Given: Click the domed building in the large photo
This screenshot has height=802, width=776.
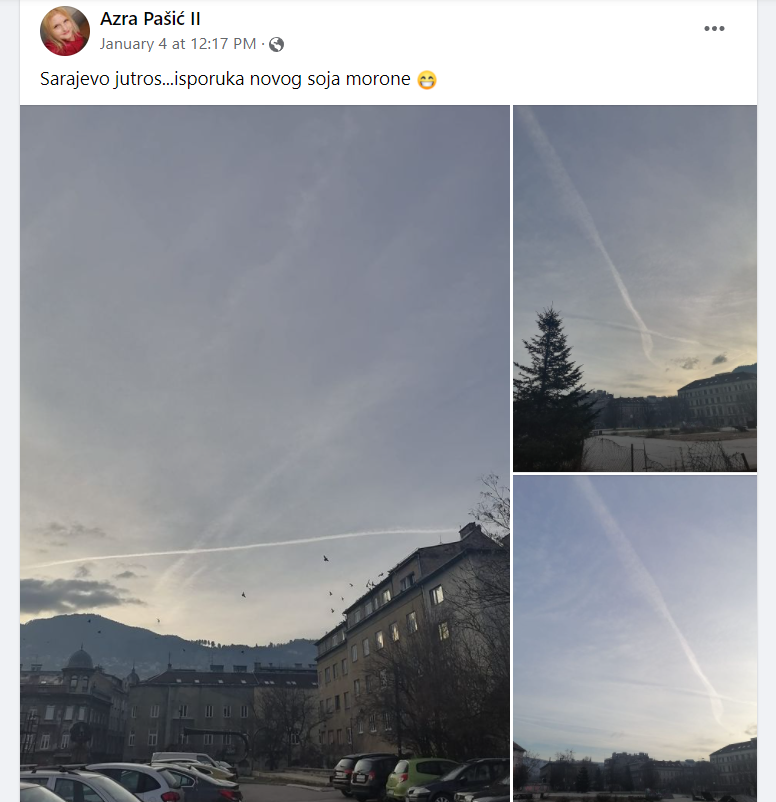Looking at the screenshot, I should (80, 660).
